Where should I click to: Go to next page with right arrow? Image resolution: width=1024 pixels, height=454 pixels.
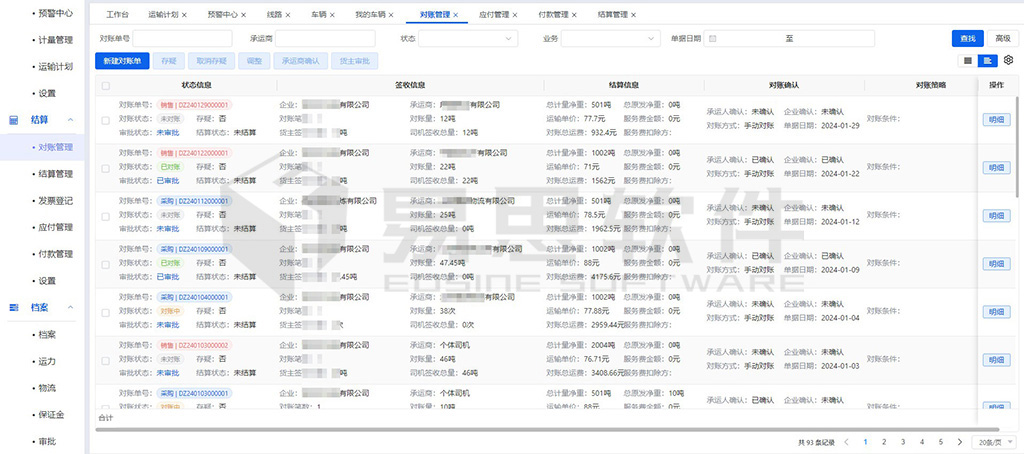coord(959,441)
